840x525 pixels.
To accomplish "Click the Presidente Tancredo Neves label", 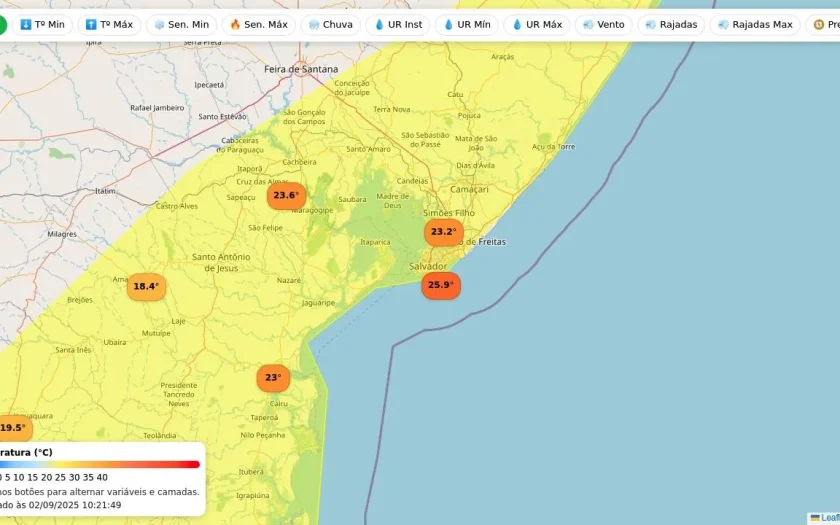I will pos(178,394).
